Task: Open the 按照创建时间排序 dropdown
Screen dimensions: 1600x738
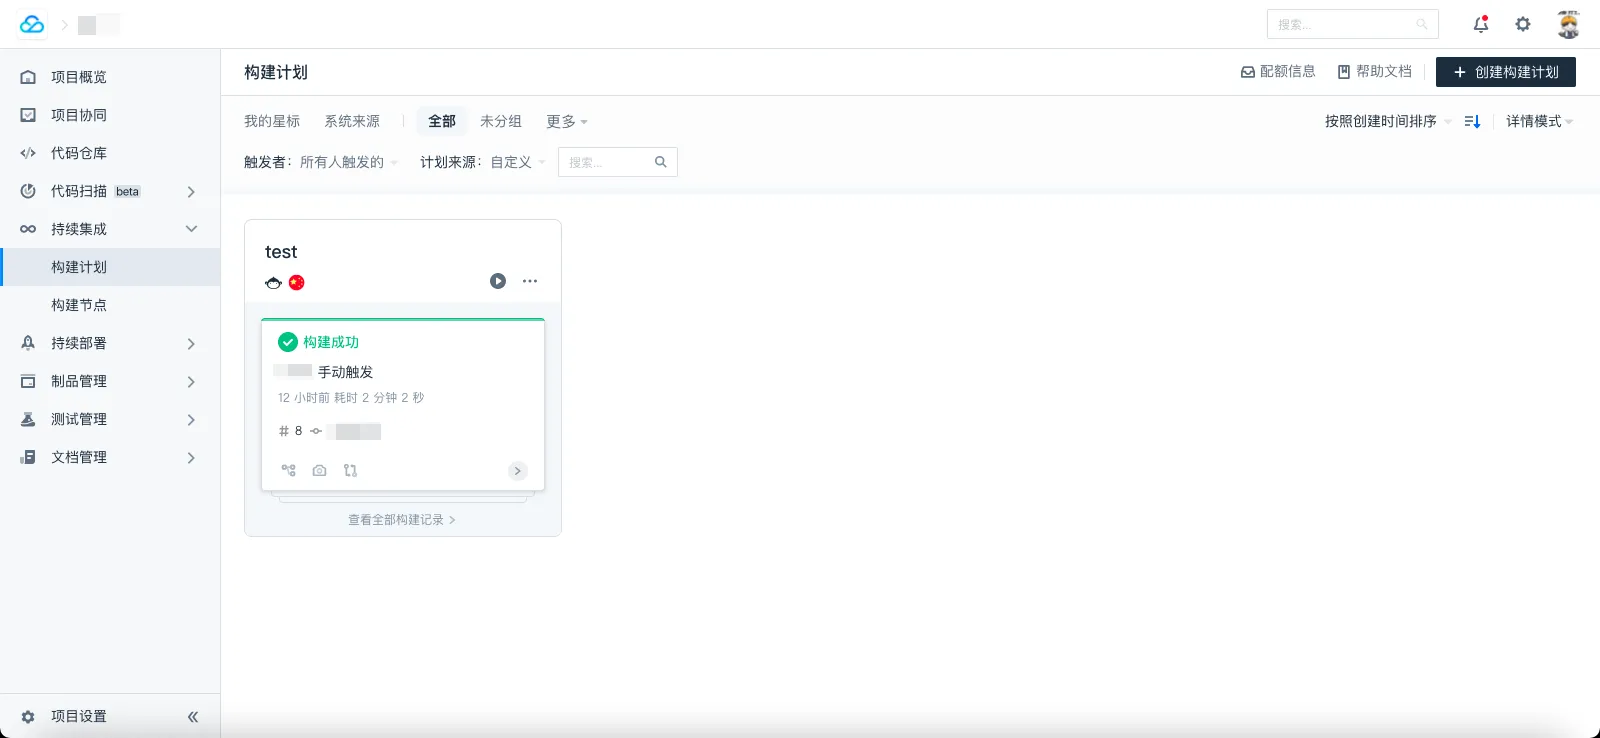Action: point(1388,121)
